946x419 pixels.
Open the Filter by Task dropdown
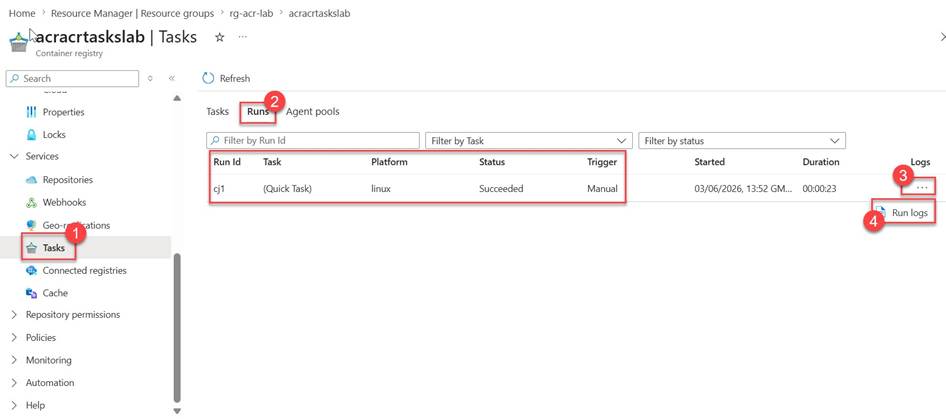click(529, 141)
